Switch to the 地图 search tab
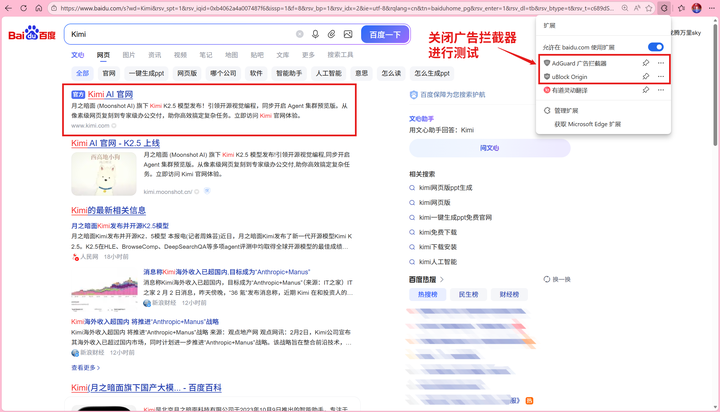Image resolution: width=720 pixels, height=412 pixels. (x=231, y=55)
